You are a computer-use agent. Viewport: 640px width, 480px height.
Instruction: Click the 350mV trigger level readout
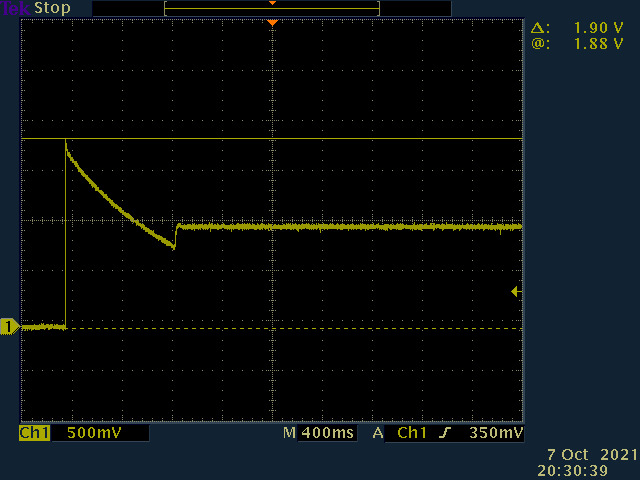tap(496, 433)
